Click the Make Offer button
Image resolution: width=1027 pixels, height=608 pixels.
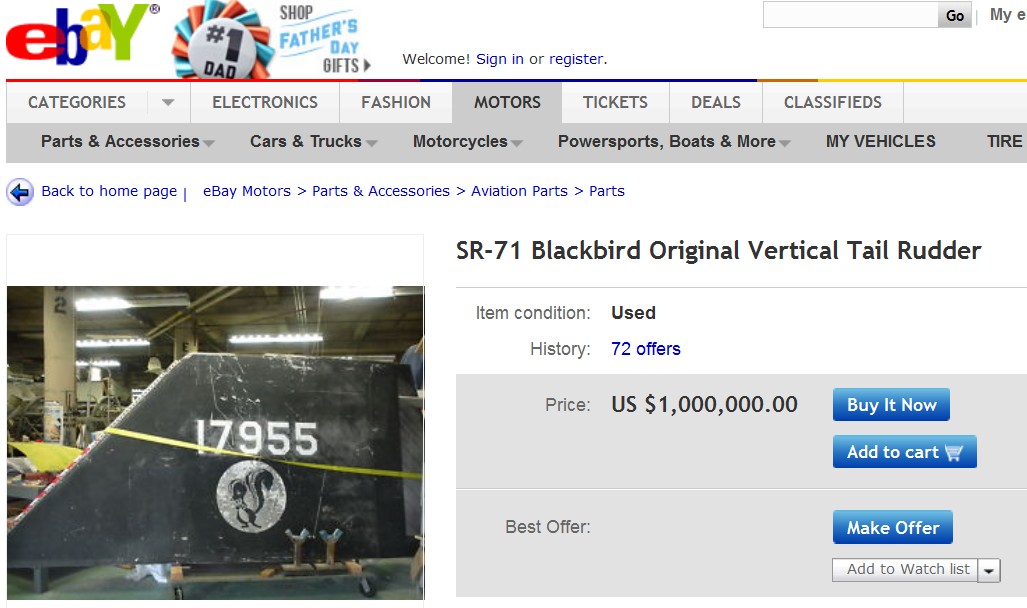point(891,527)
